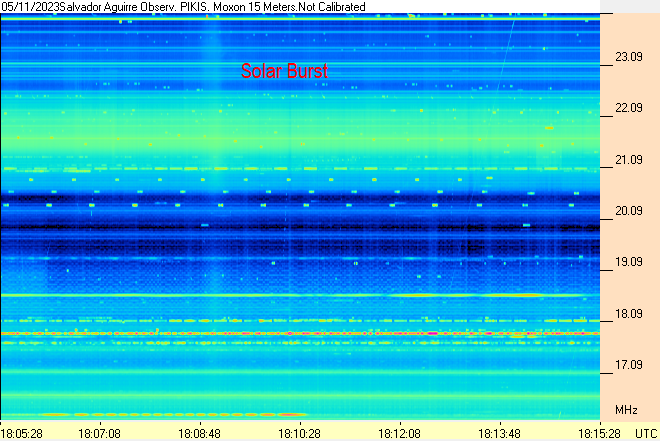Select the 23.09 MHz frequency label
Image resolution: width=660 pixels, height=441 pixels.
pyautogui.click(x=629, y=57)
